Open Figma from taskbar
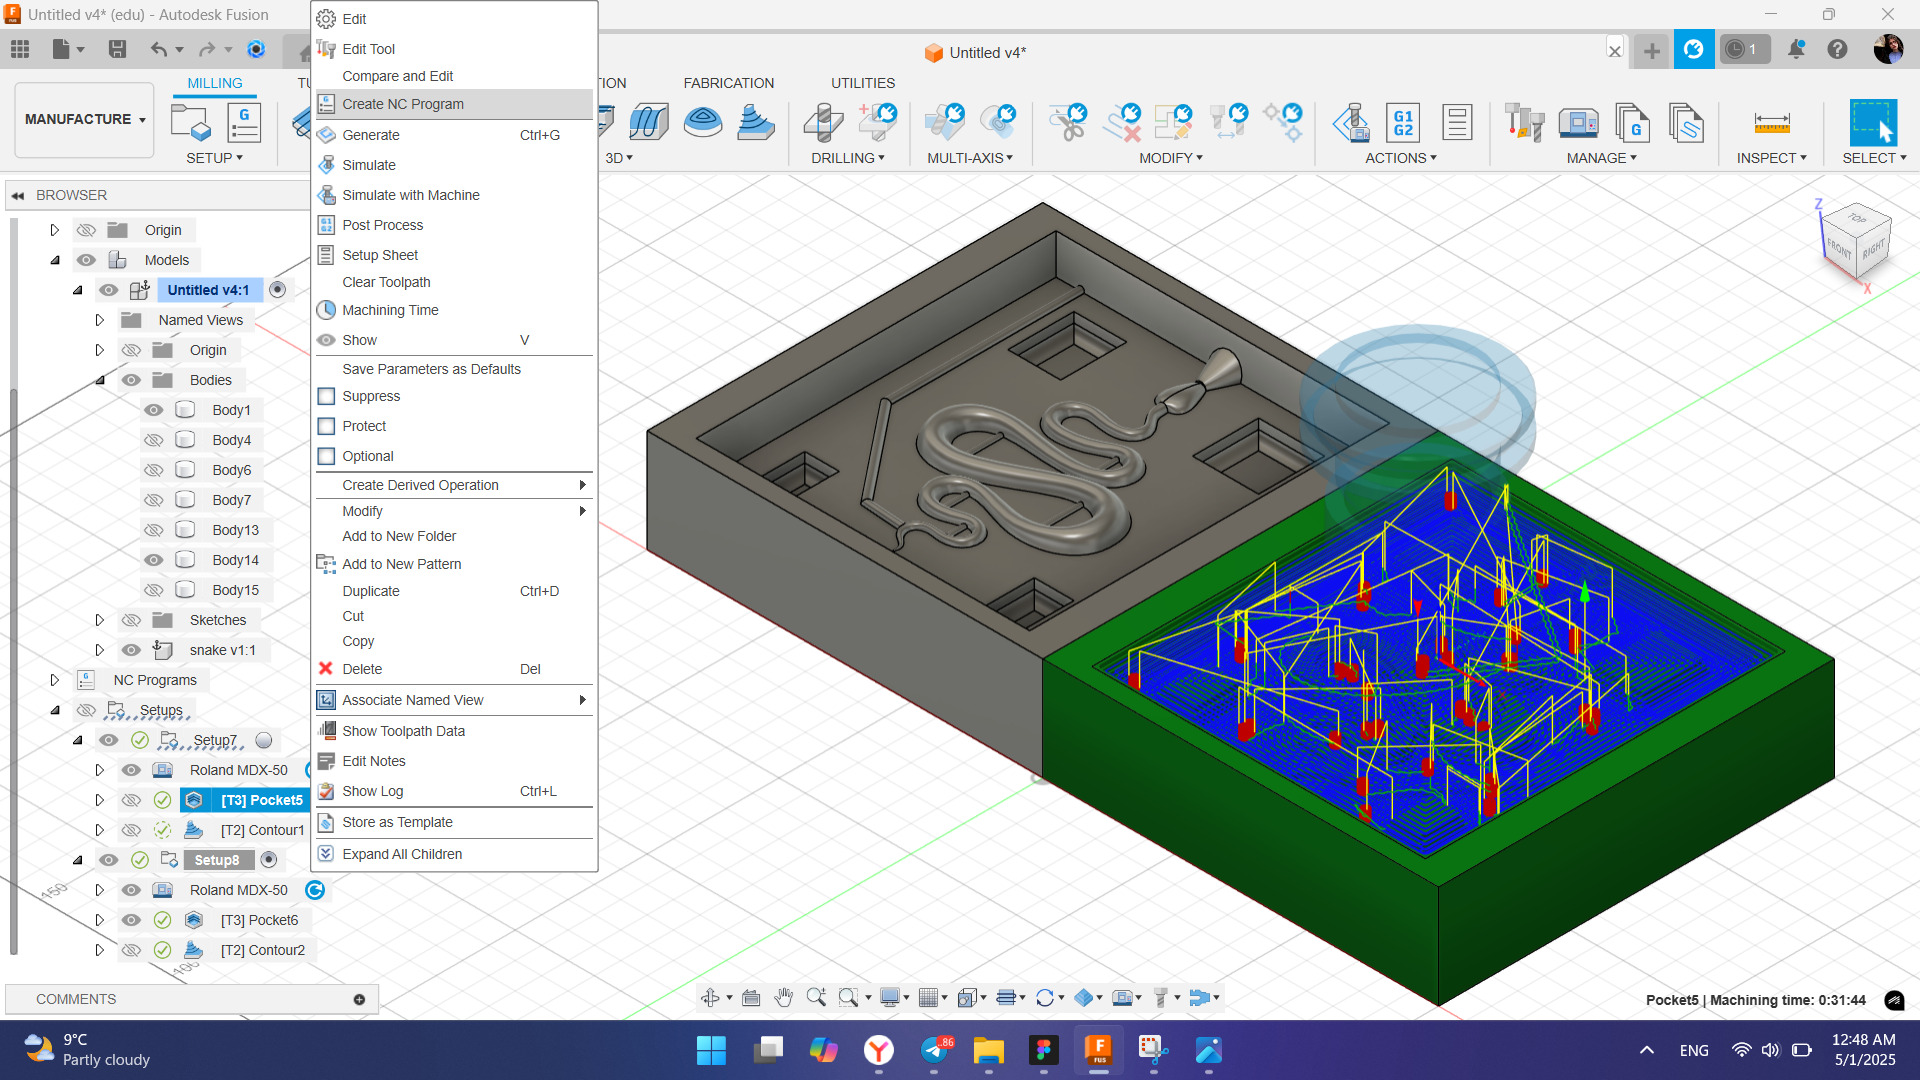Screen dimensions: 1920x1080 (x=1043, y=1050)
